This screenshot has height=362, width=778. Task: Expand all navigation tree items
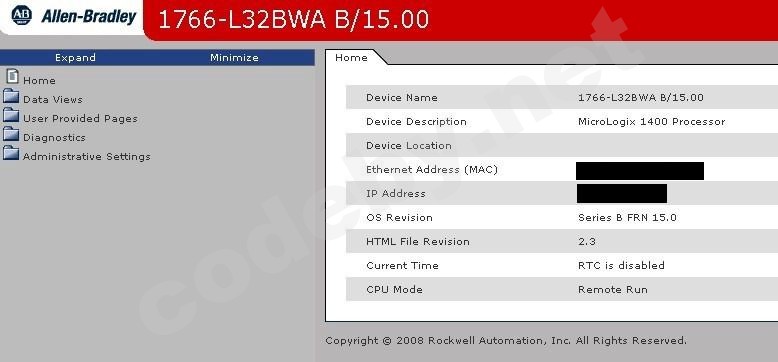(x=75, y=58)
